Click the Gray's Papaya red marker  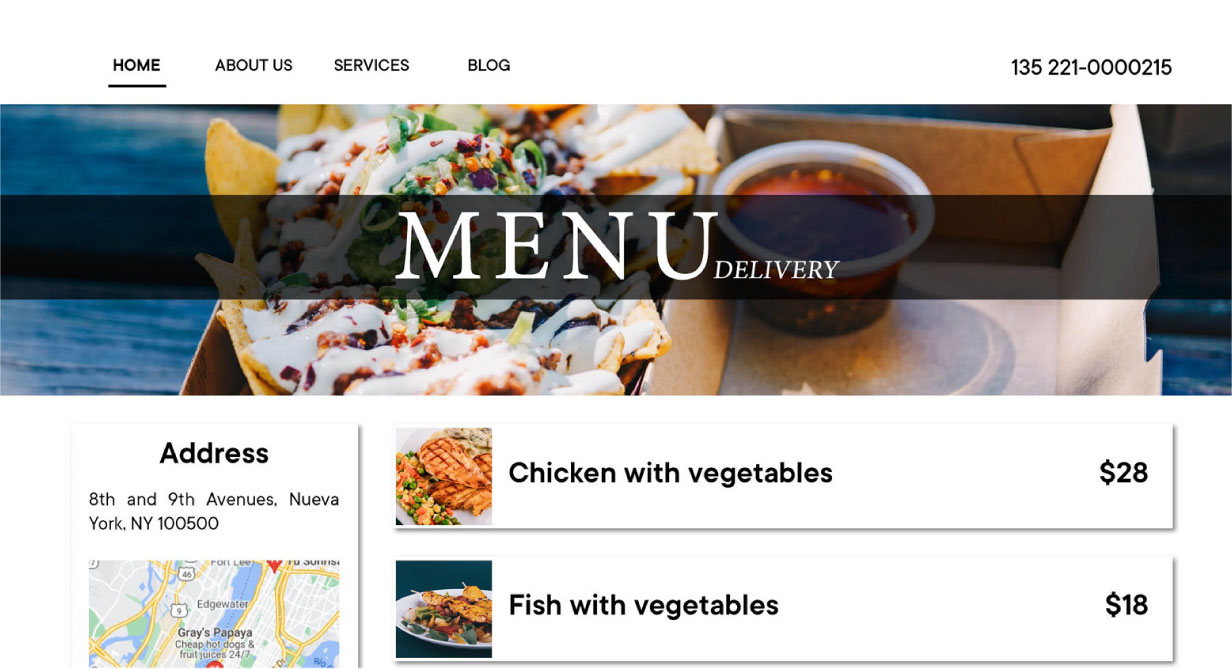[x=214, y=664]
